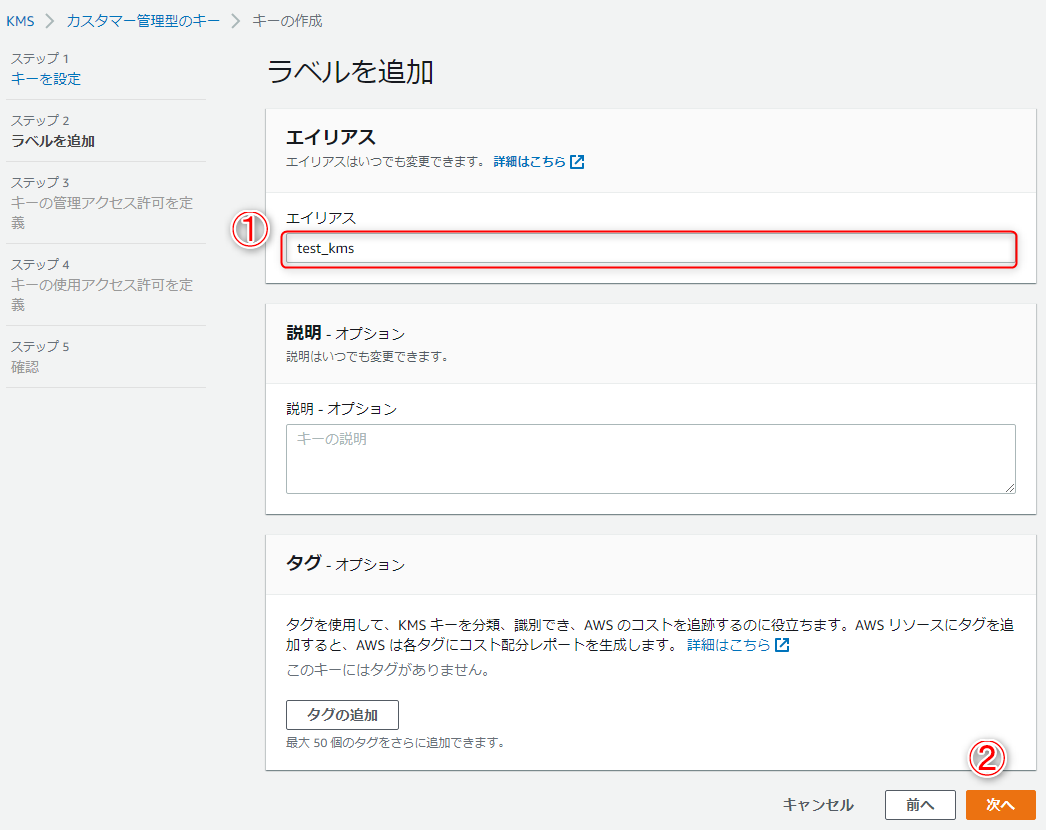Click the 説明 - オプション section heading
1046x830 pixels.
point(346,333)
